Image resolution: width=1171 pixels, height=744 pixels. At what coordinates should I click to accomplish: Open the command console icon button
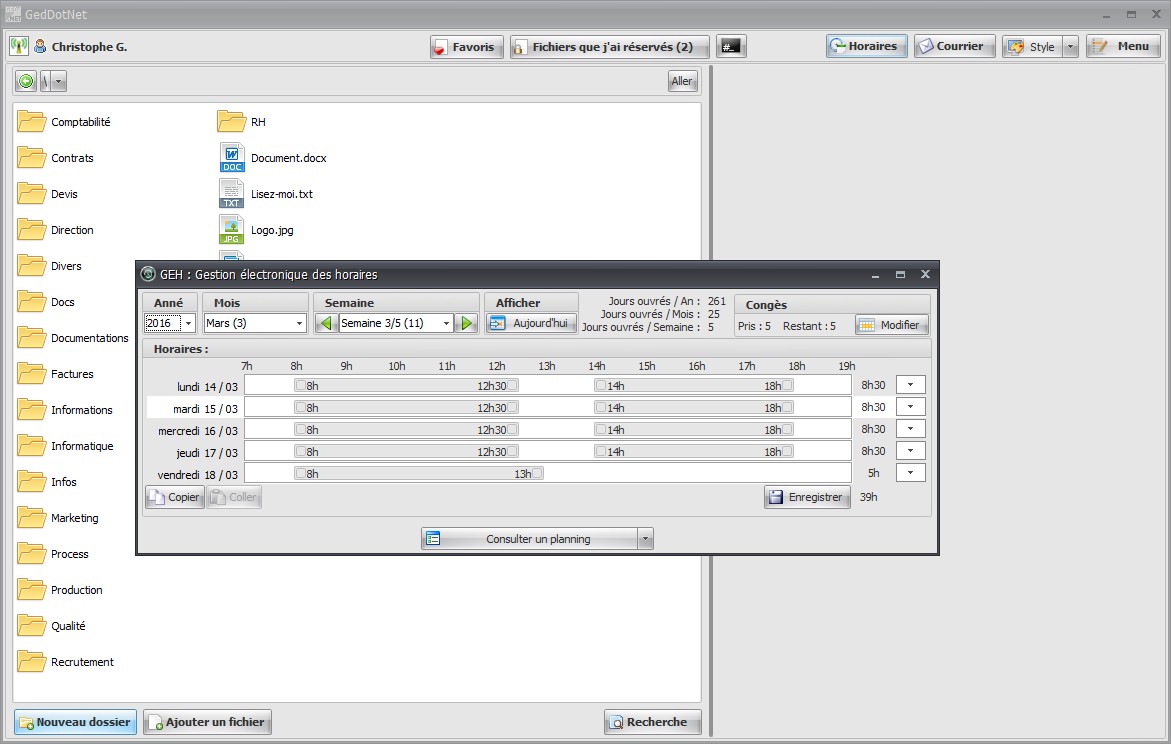point(730,46)
